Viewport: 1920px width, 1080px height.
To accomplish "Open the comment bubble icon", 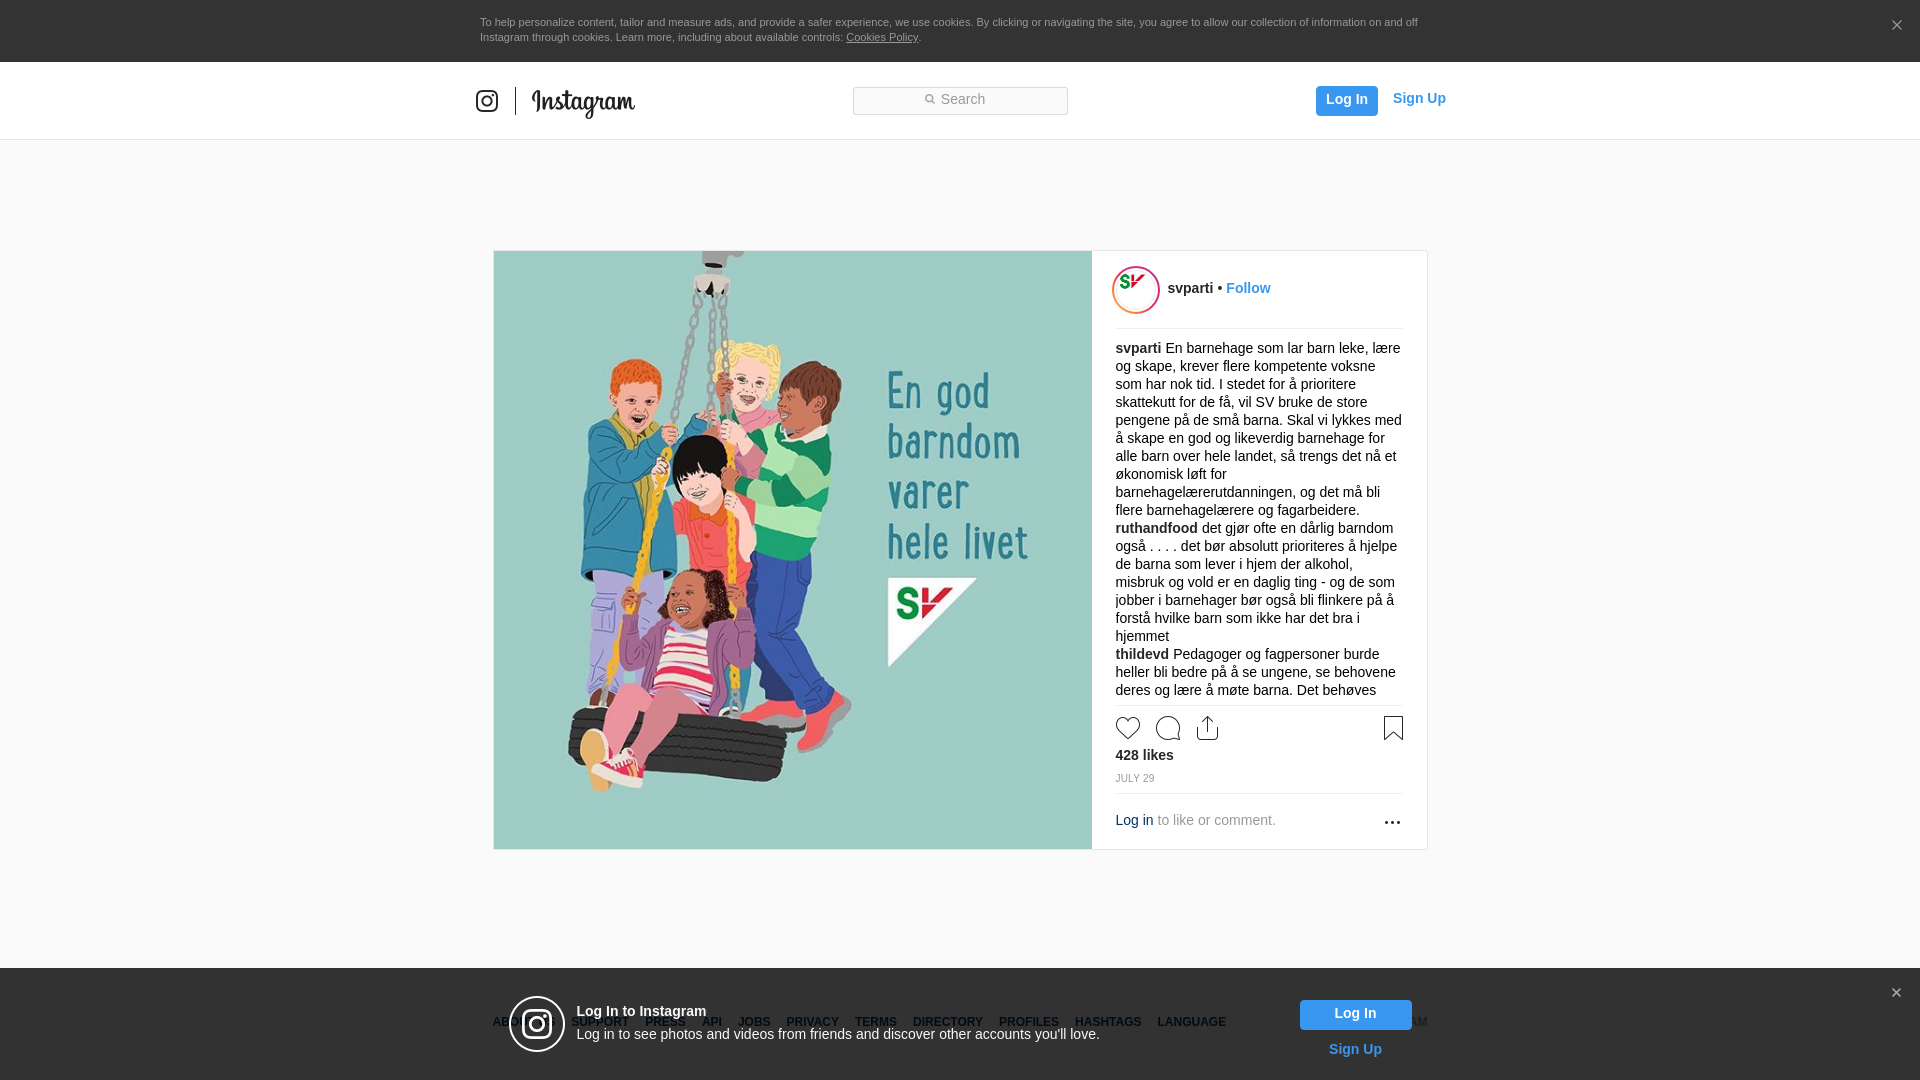I will (x=1168, y=728).
